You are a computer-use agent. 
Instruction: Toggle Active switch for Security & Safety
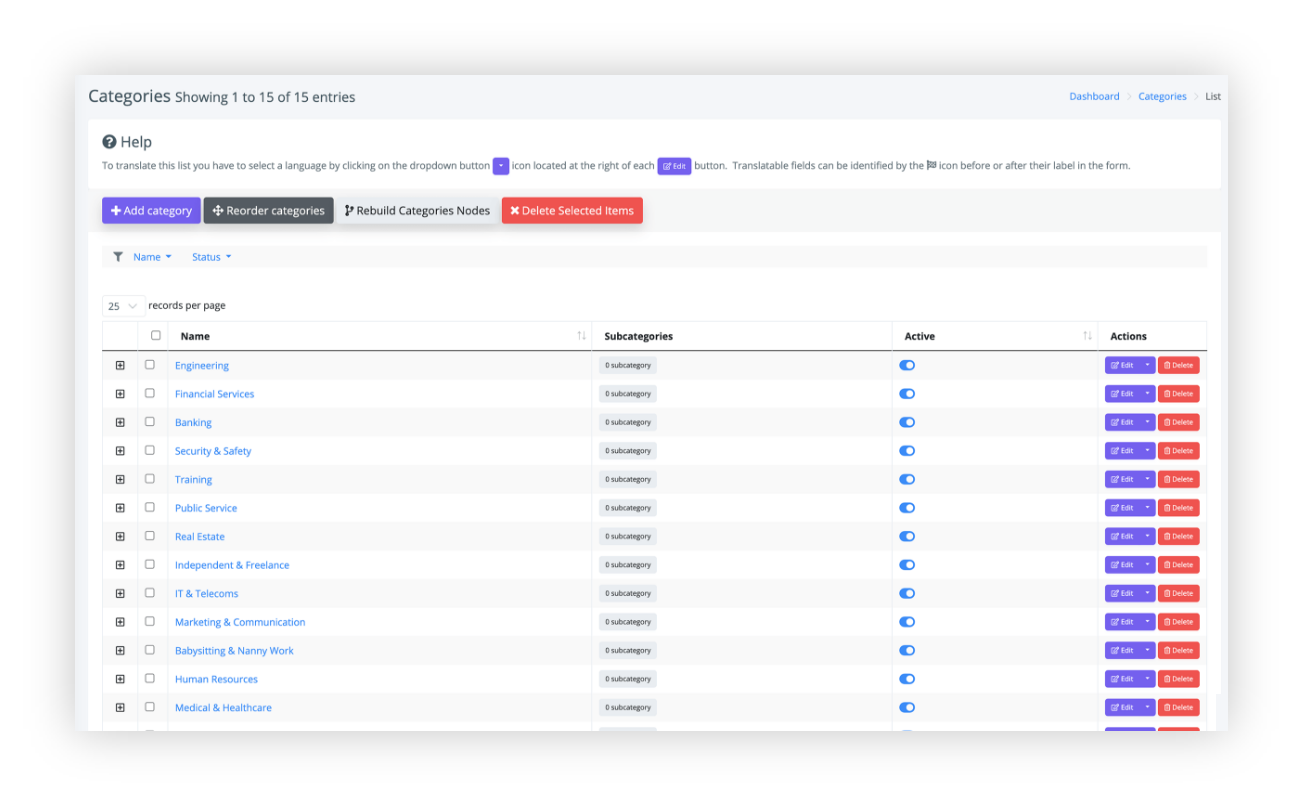click(907, 451)
